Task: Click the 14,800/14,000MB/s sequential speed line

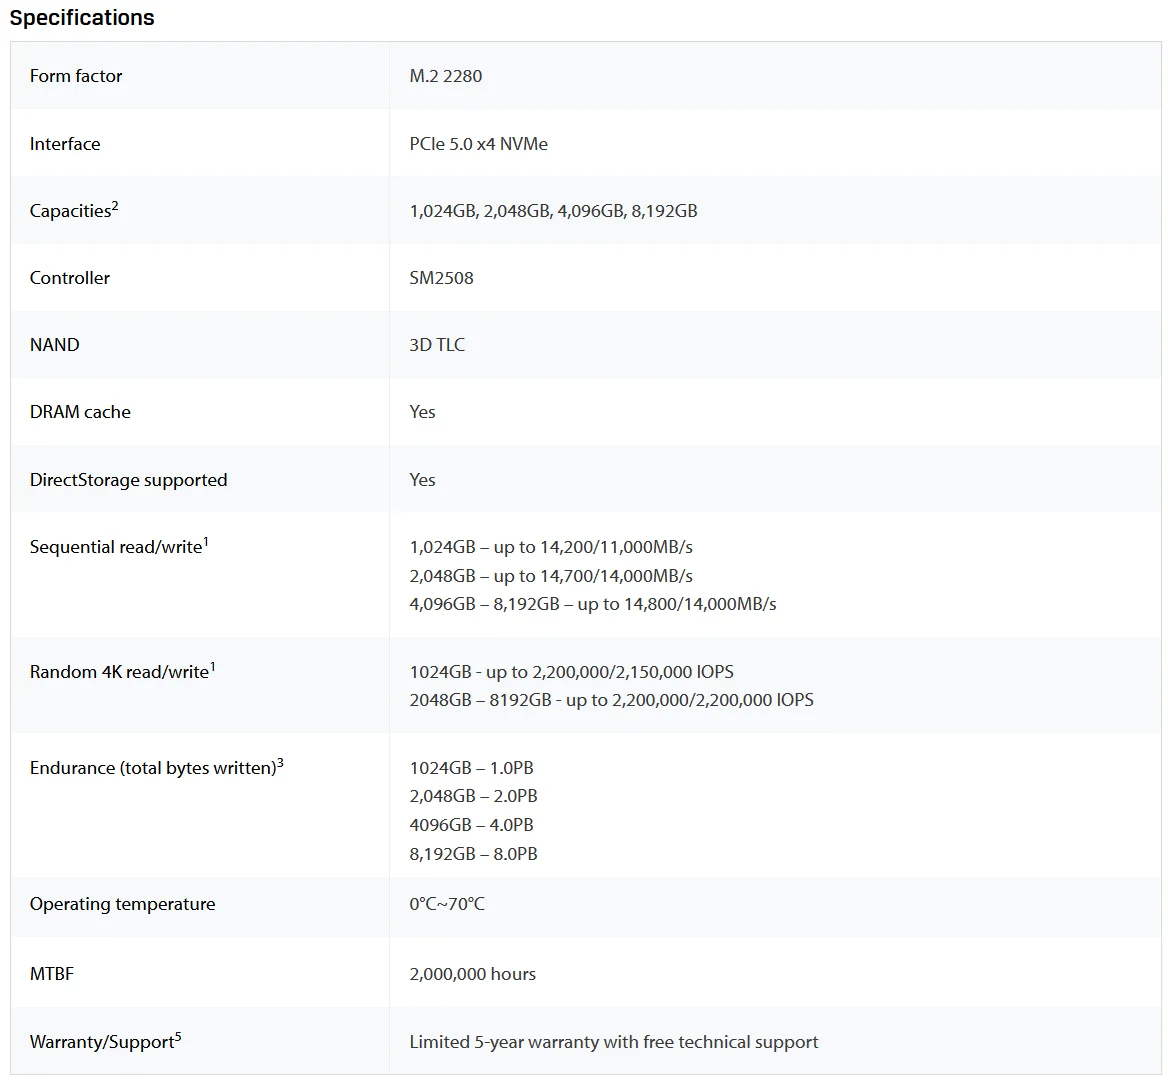Action: [x=593, y=604]
